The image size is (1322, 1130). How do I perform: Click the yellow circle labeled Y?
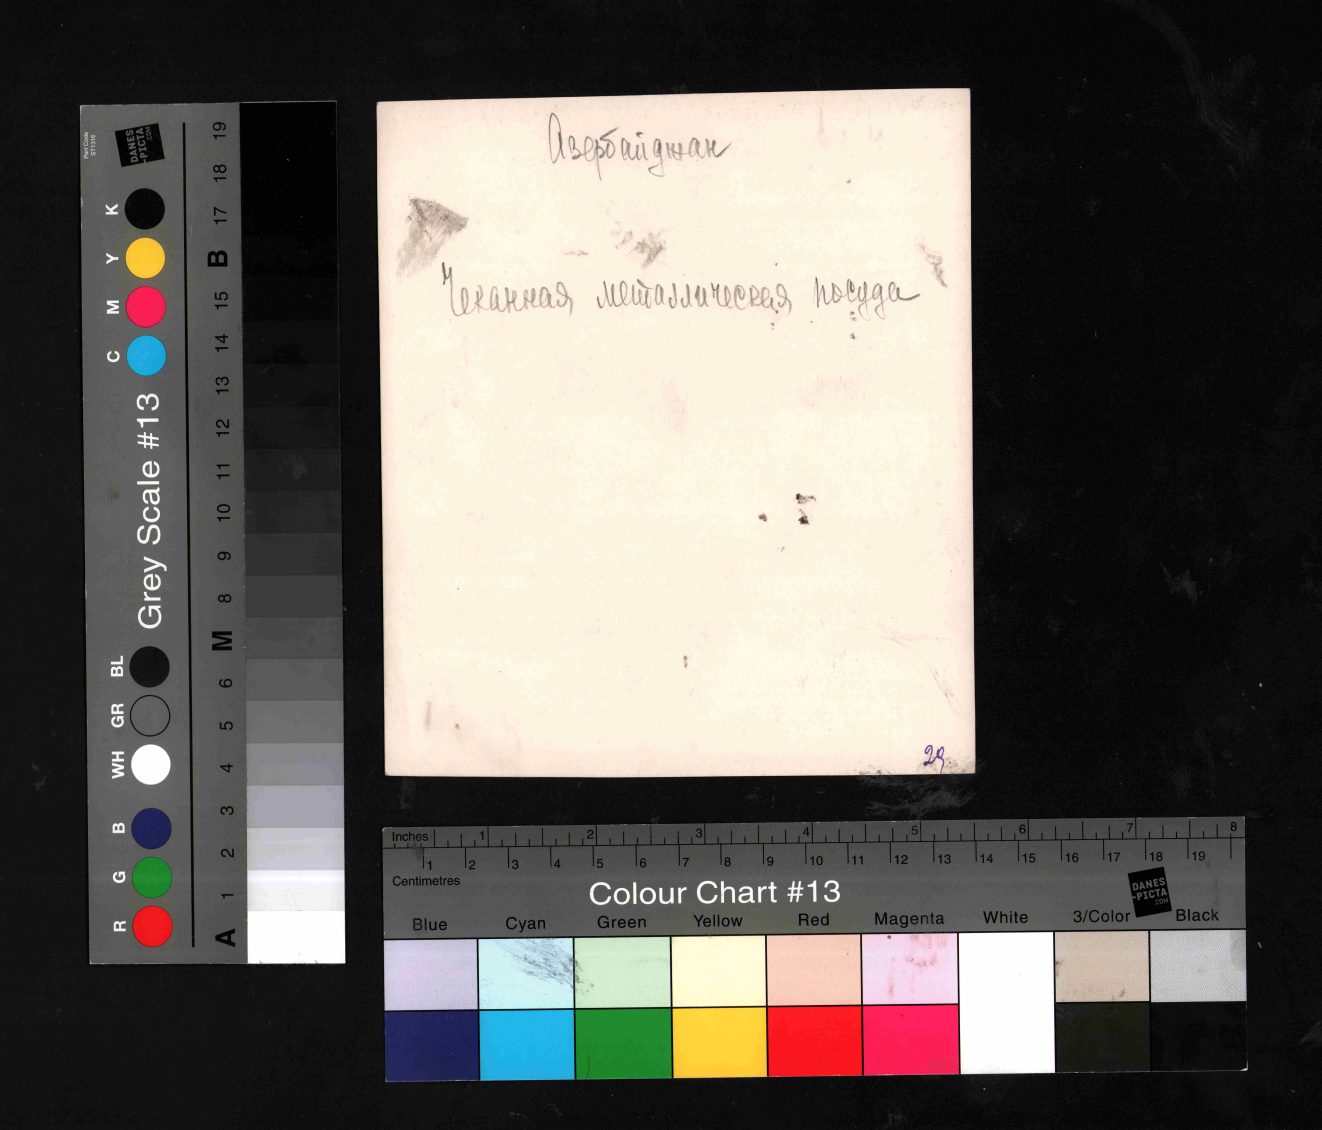coord(146,258)
